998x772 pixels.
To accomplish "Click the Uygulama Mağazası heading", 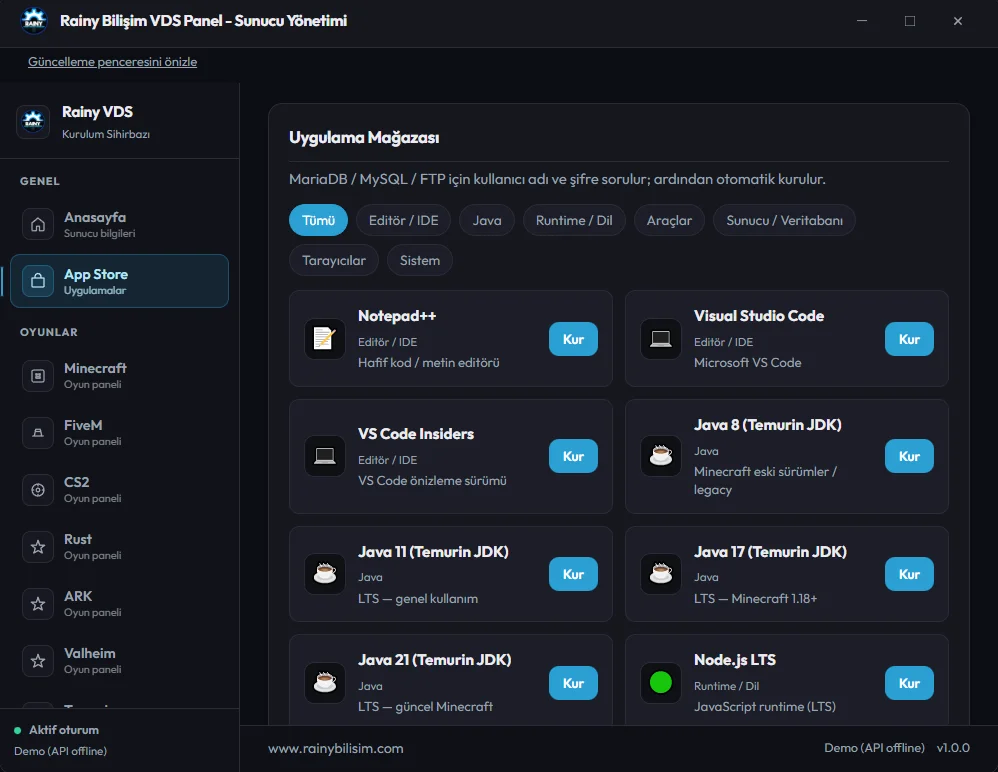I will (x=364, y=137).
